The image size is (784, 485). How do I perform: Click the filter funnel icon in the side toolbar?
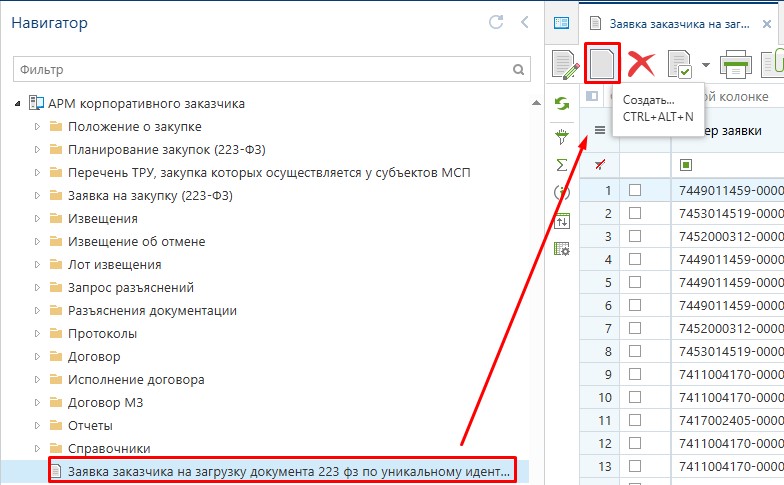pos(562,136)
